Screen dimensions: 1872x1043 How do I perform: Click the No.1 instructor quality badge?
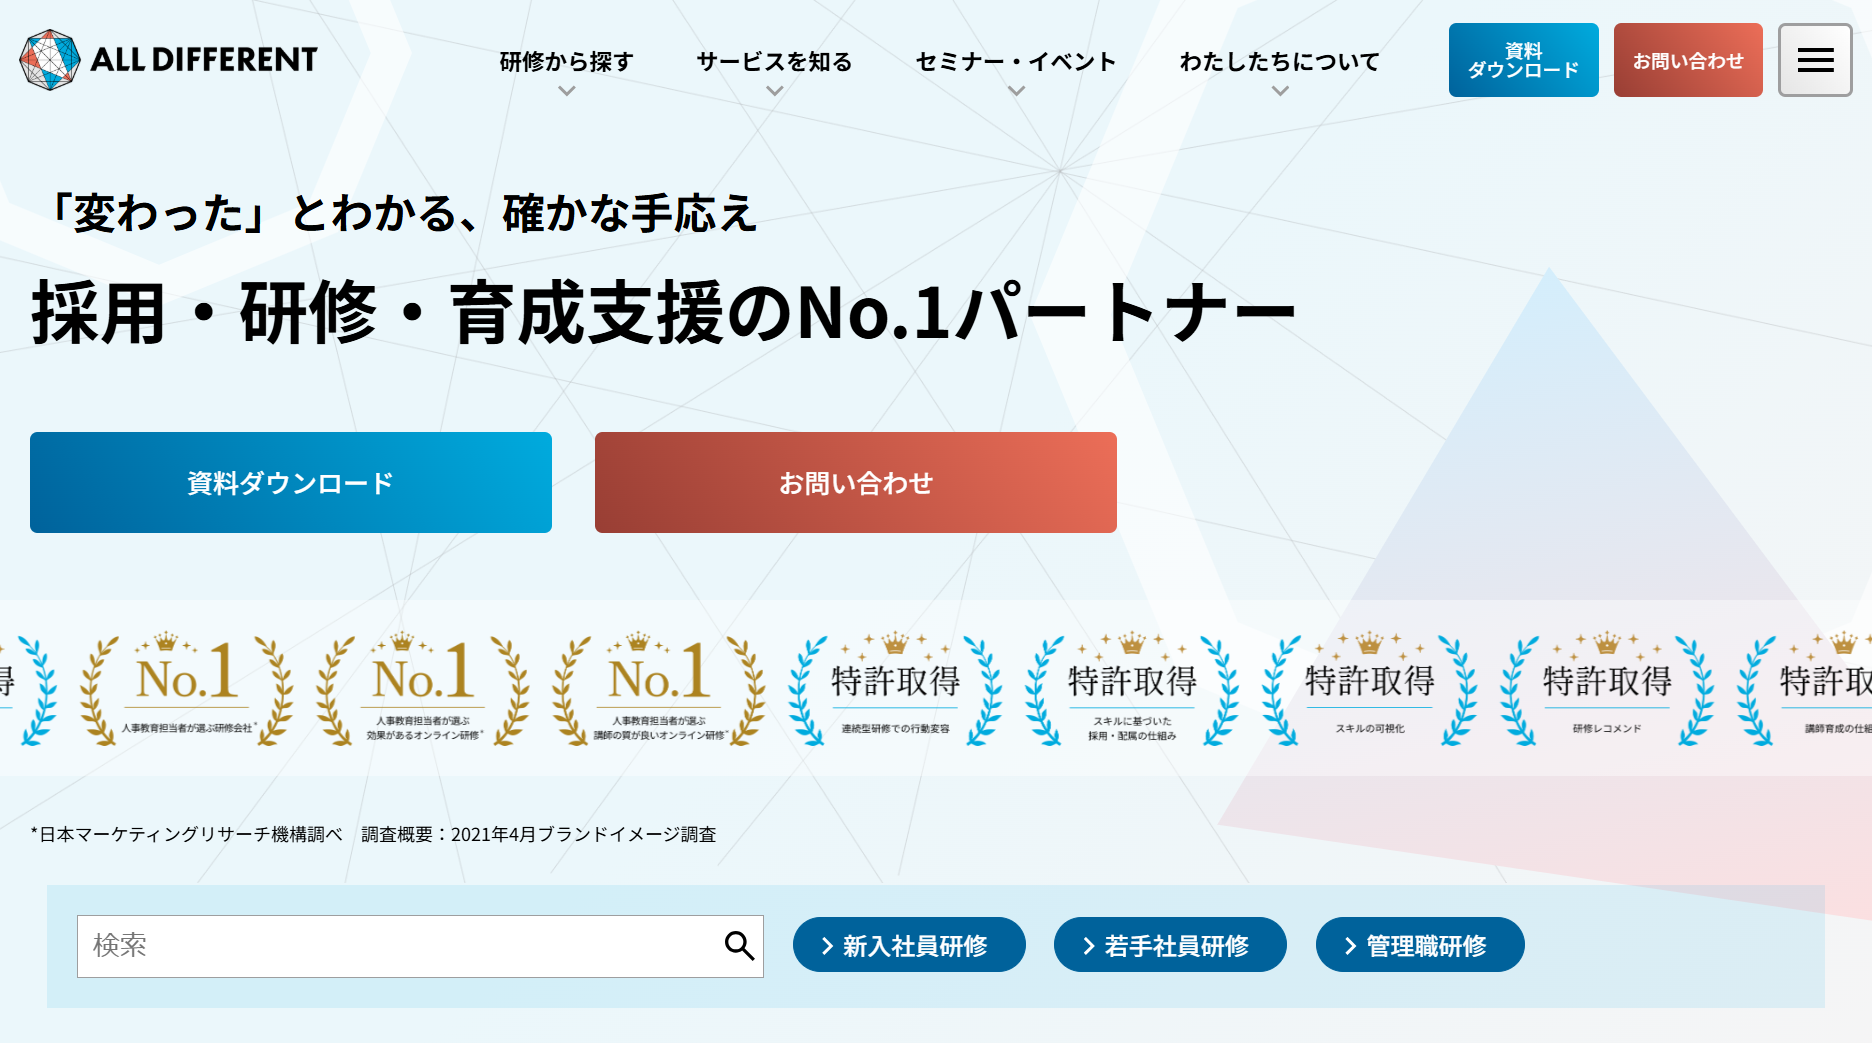point(660,690)
